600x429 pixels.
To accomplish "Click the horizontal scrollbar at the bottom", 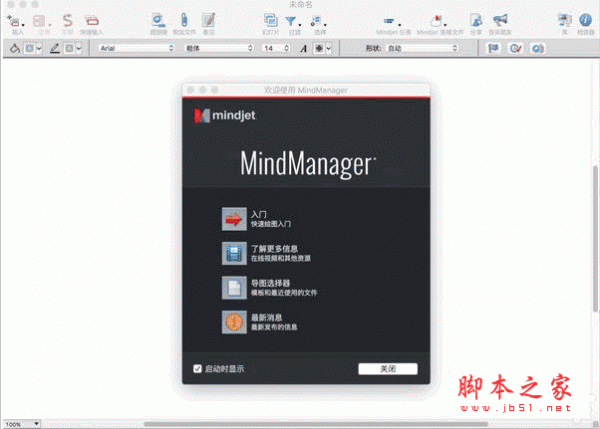I will pyautogui.click(x=316, y=424).
